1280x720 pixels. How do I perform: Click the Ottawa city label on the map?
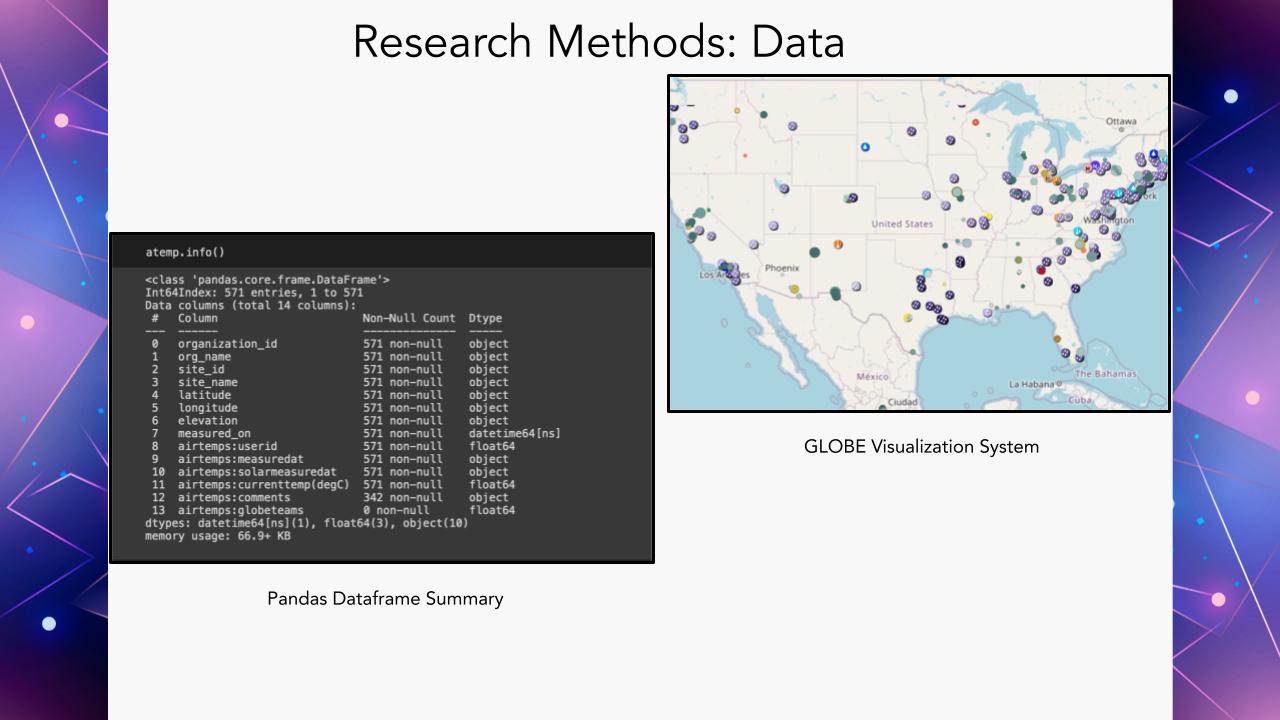(x=1121, y=121)
